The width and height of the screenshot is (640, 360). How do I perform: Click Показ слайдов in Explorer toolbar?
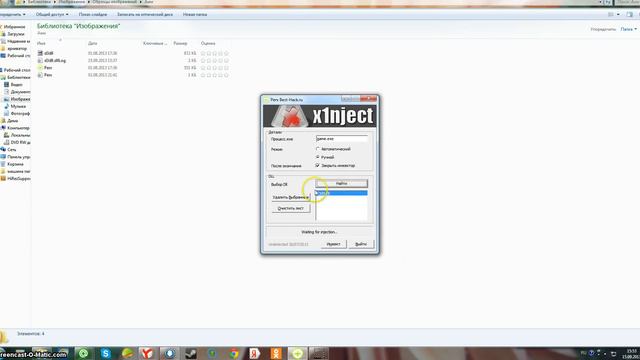(x=93, y=14)
